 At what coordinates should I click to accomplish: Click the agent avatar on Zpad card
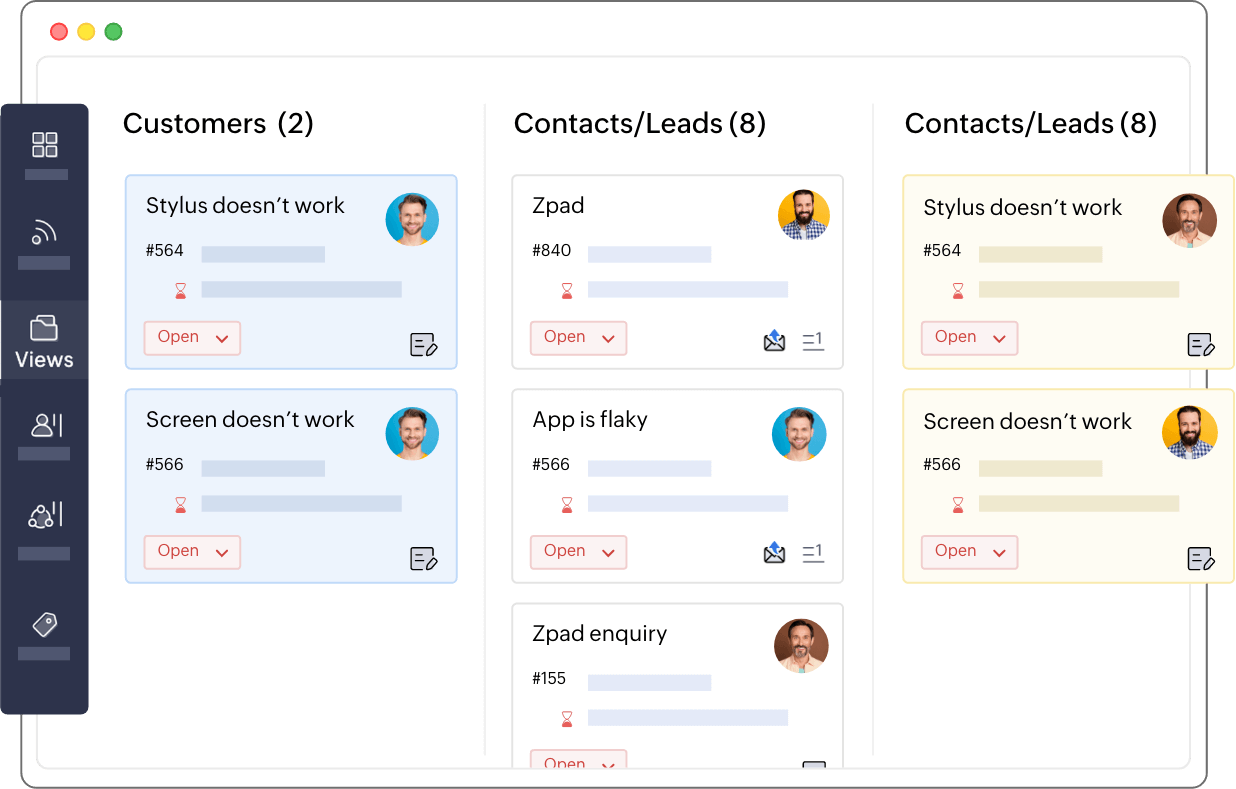pyautogui.click(x=804, y=216)
